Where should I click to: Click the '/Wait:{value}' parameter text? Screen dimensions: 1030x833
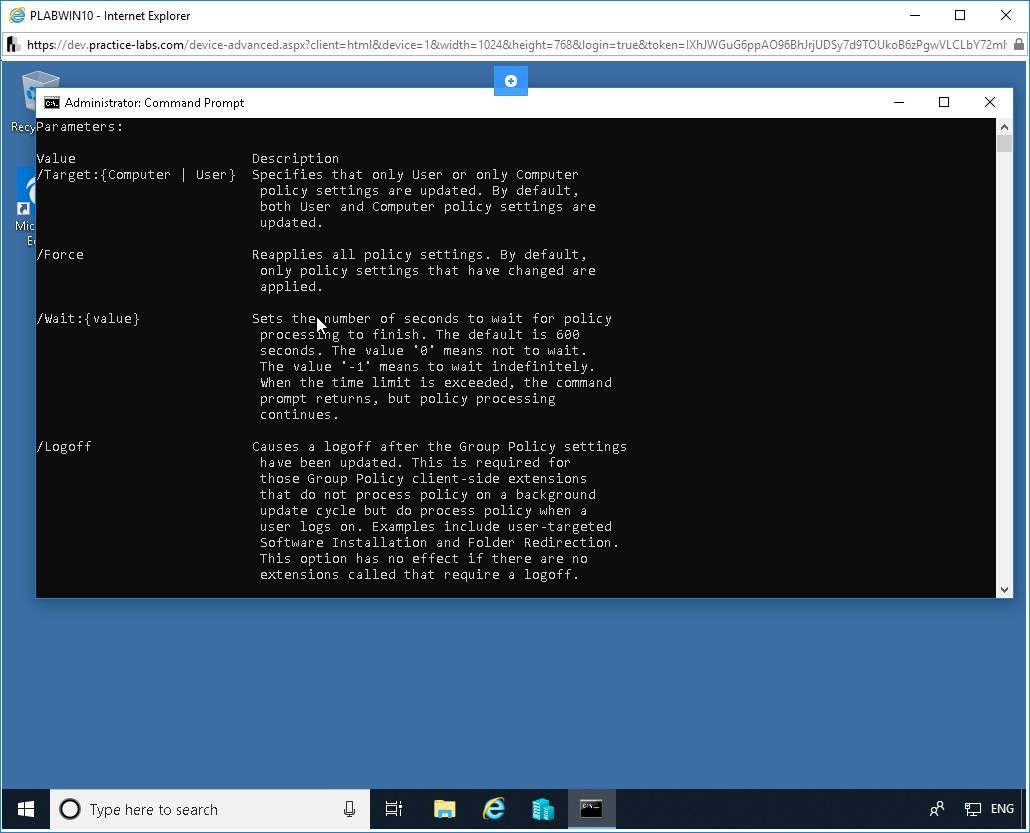point(88,319)
